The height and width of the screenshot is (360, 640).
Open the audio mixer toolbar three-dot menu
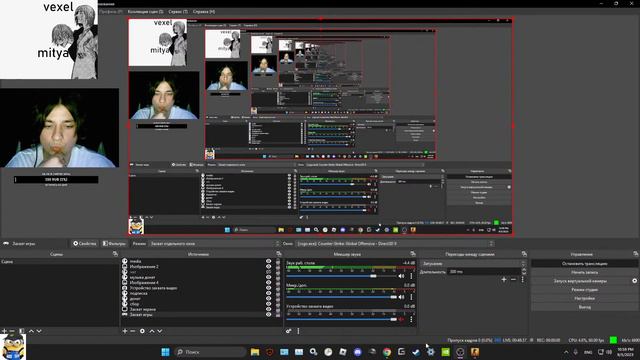coord(298,331)
